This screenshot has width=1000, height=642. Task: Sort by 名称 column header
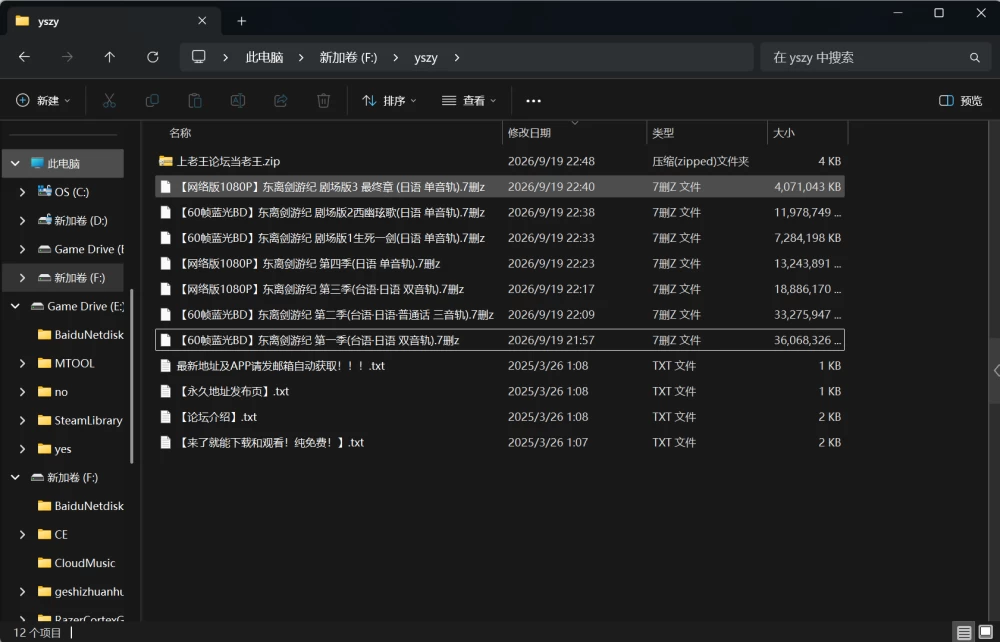328,133
